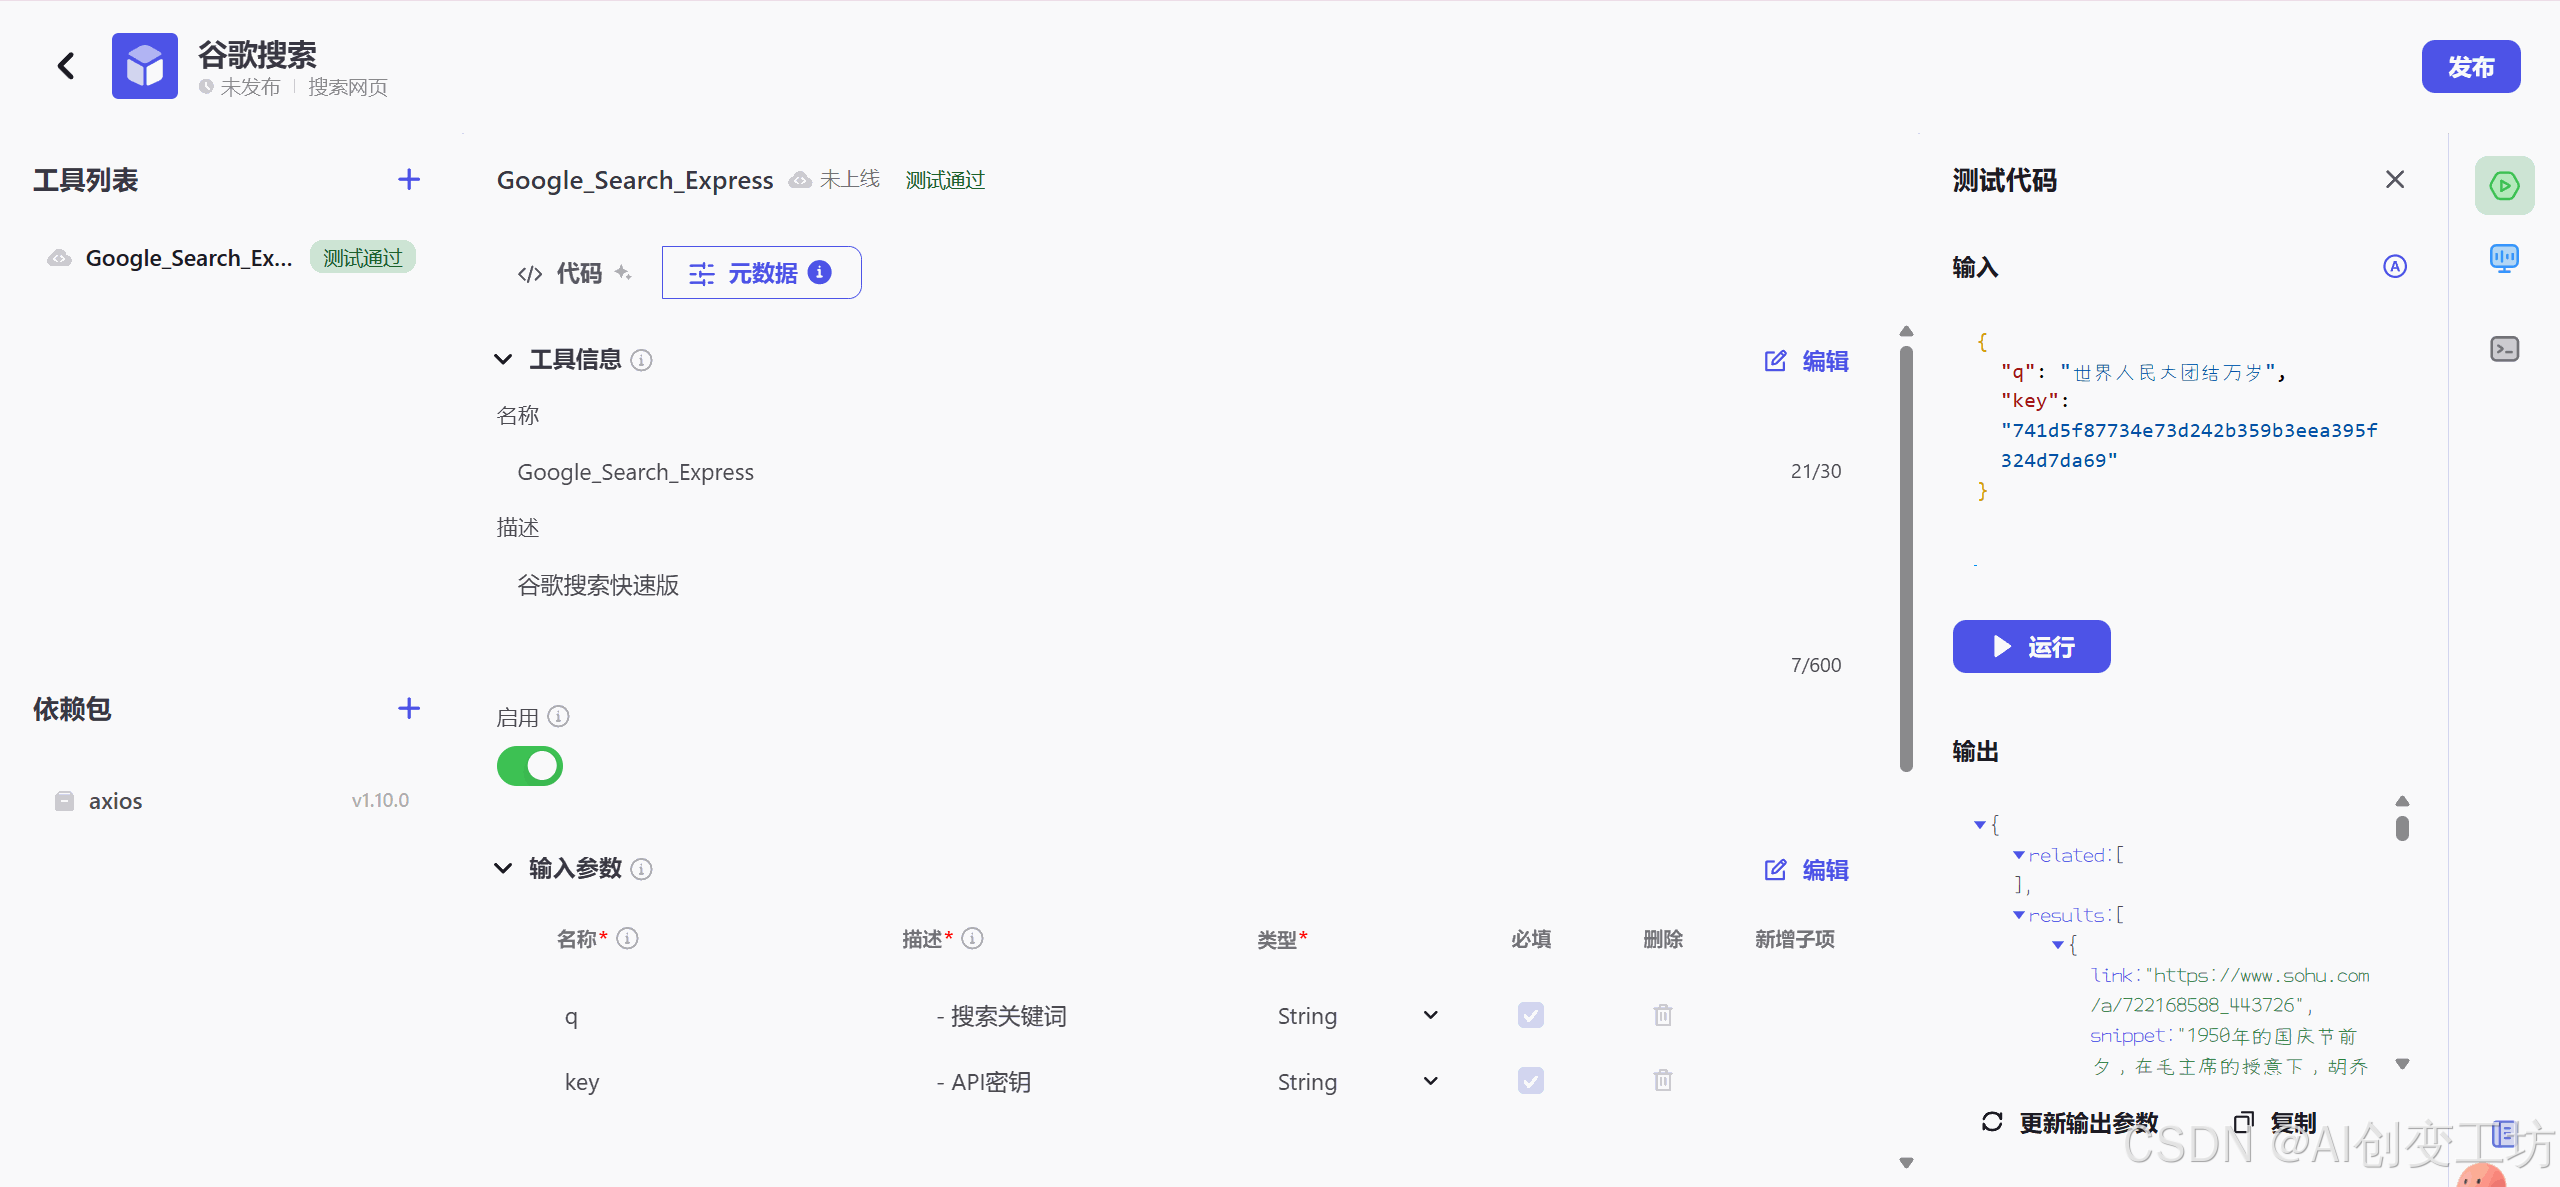2560x1187 pixels.
Task: Click the monitor icon in right sidebar
Action: click(2504, 259)
